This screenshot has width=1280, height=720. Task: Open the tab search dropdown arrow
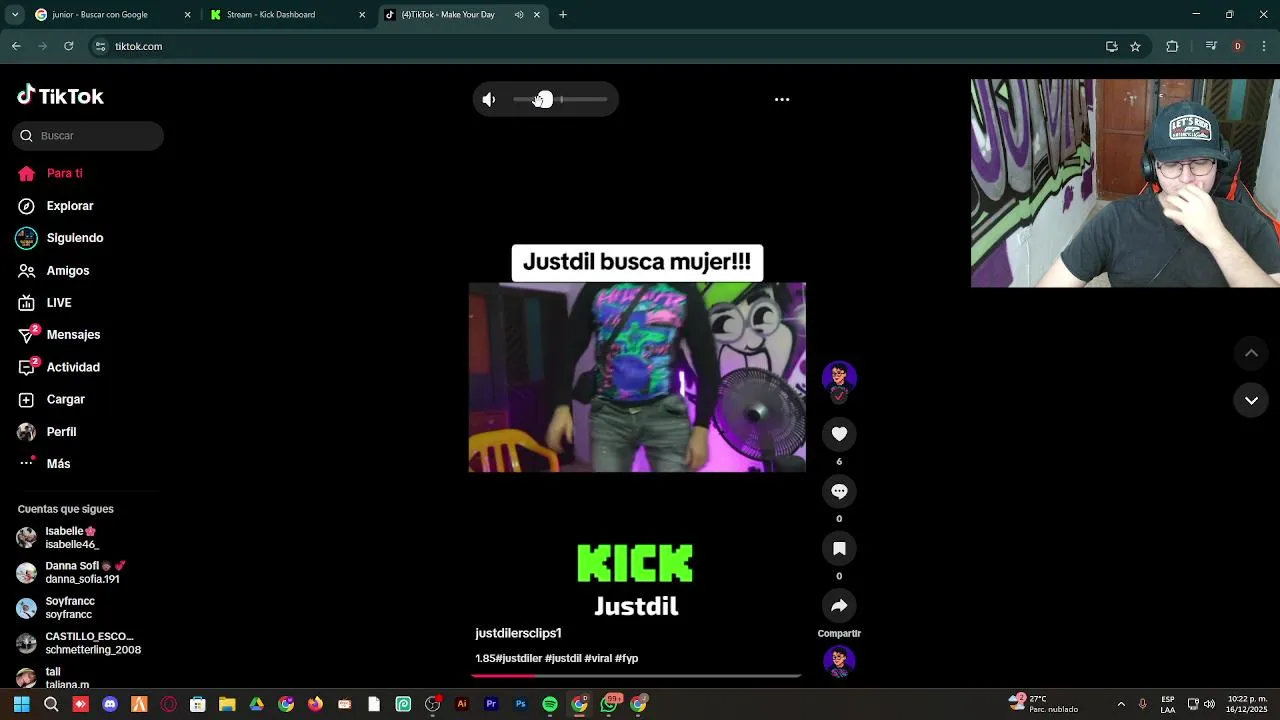pyautogui.click(x=15, y=15)
